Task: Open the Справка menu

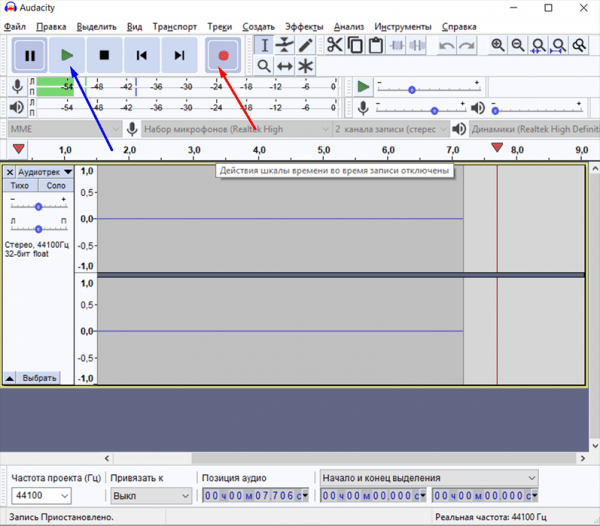Action: coord(459,27)
